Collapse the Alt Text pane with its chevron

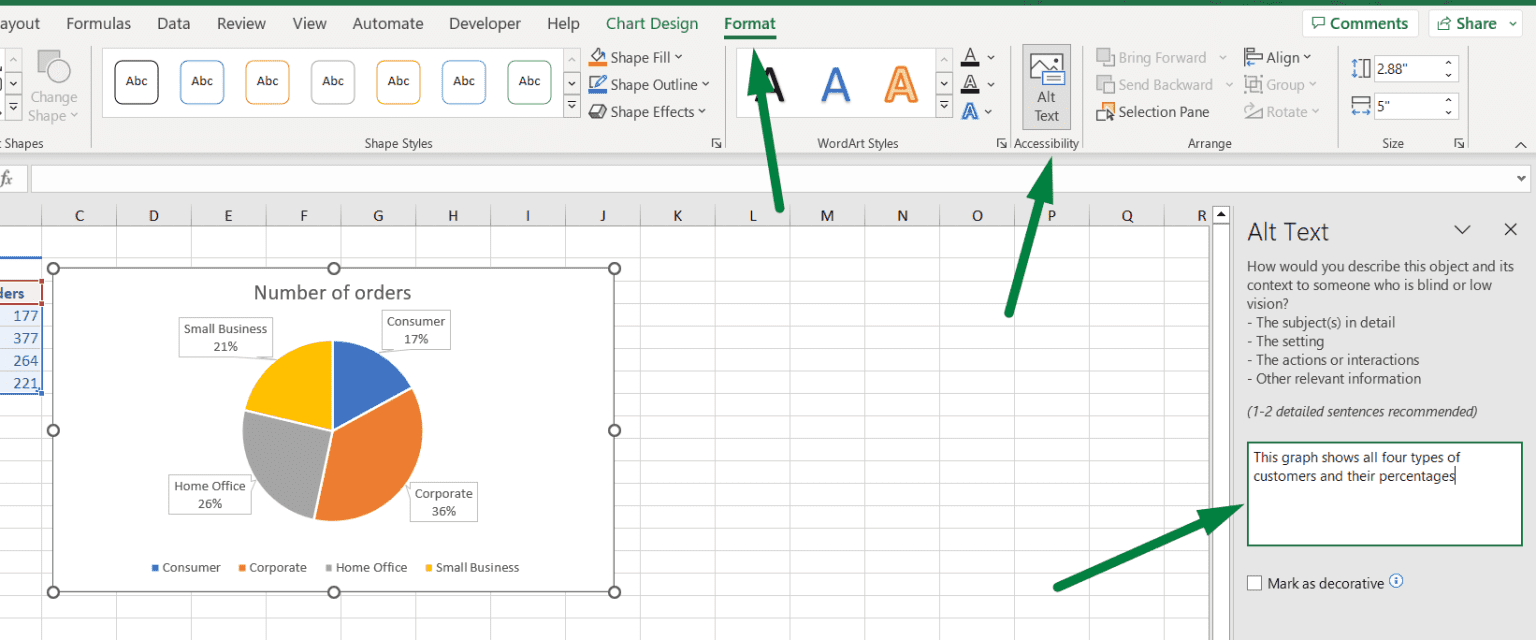click(x=1463, y=229)
